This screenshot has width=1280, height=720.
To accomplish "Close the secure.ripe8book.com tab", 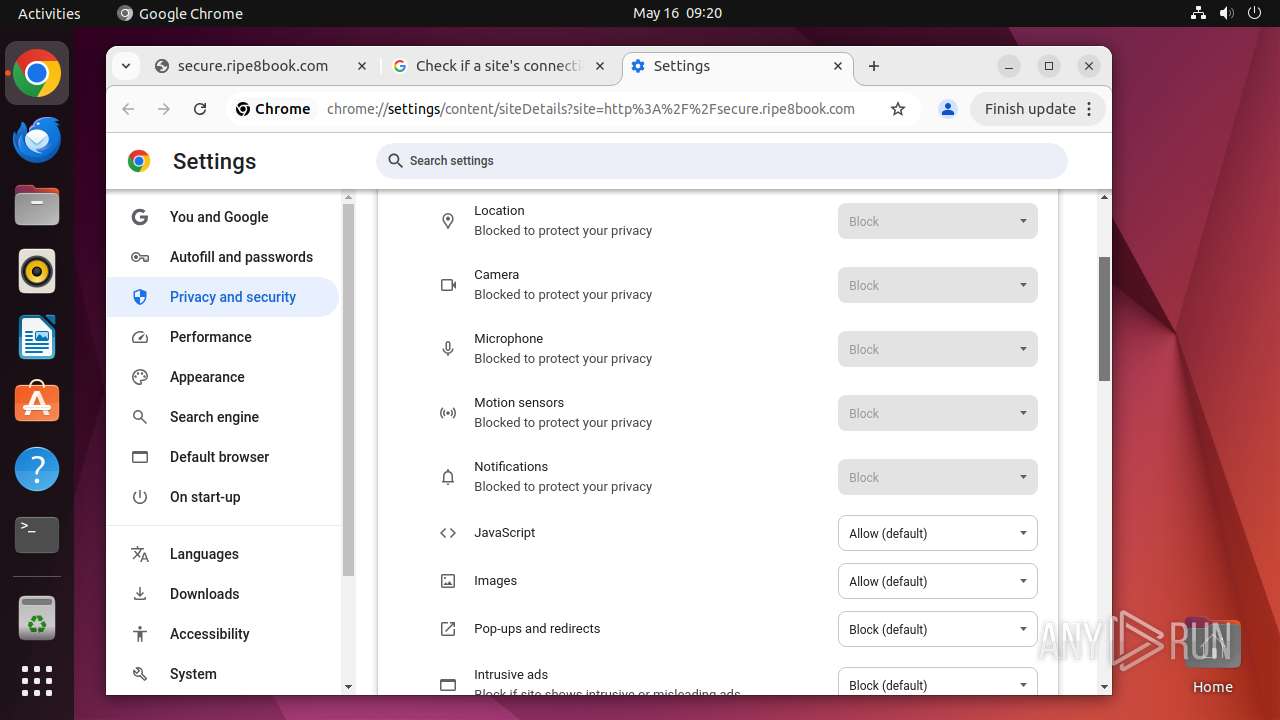I will [362, 66].
